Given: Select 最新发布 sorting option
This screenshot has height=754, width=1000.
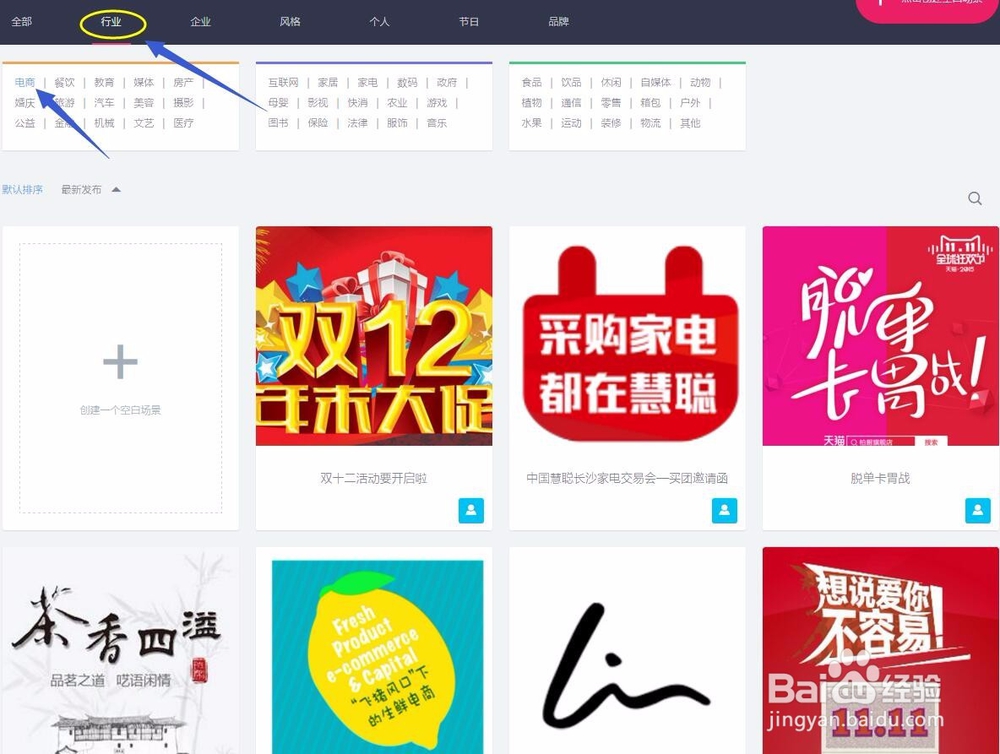Looking at the screenshot, I should point(81,188).
